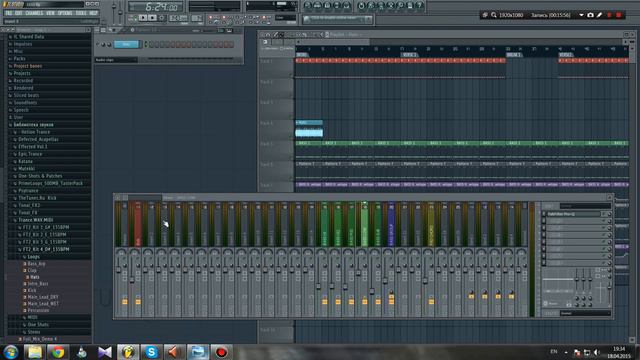Expand the Epic Trance library folder
640x360 pixels.
30,154
